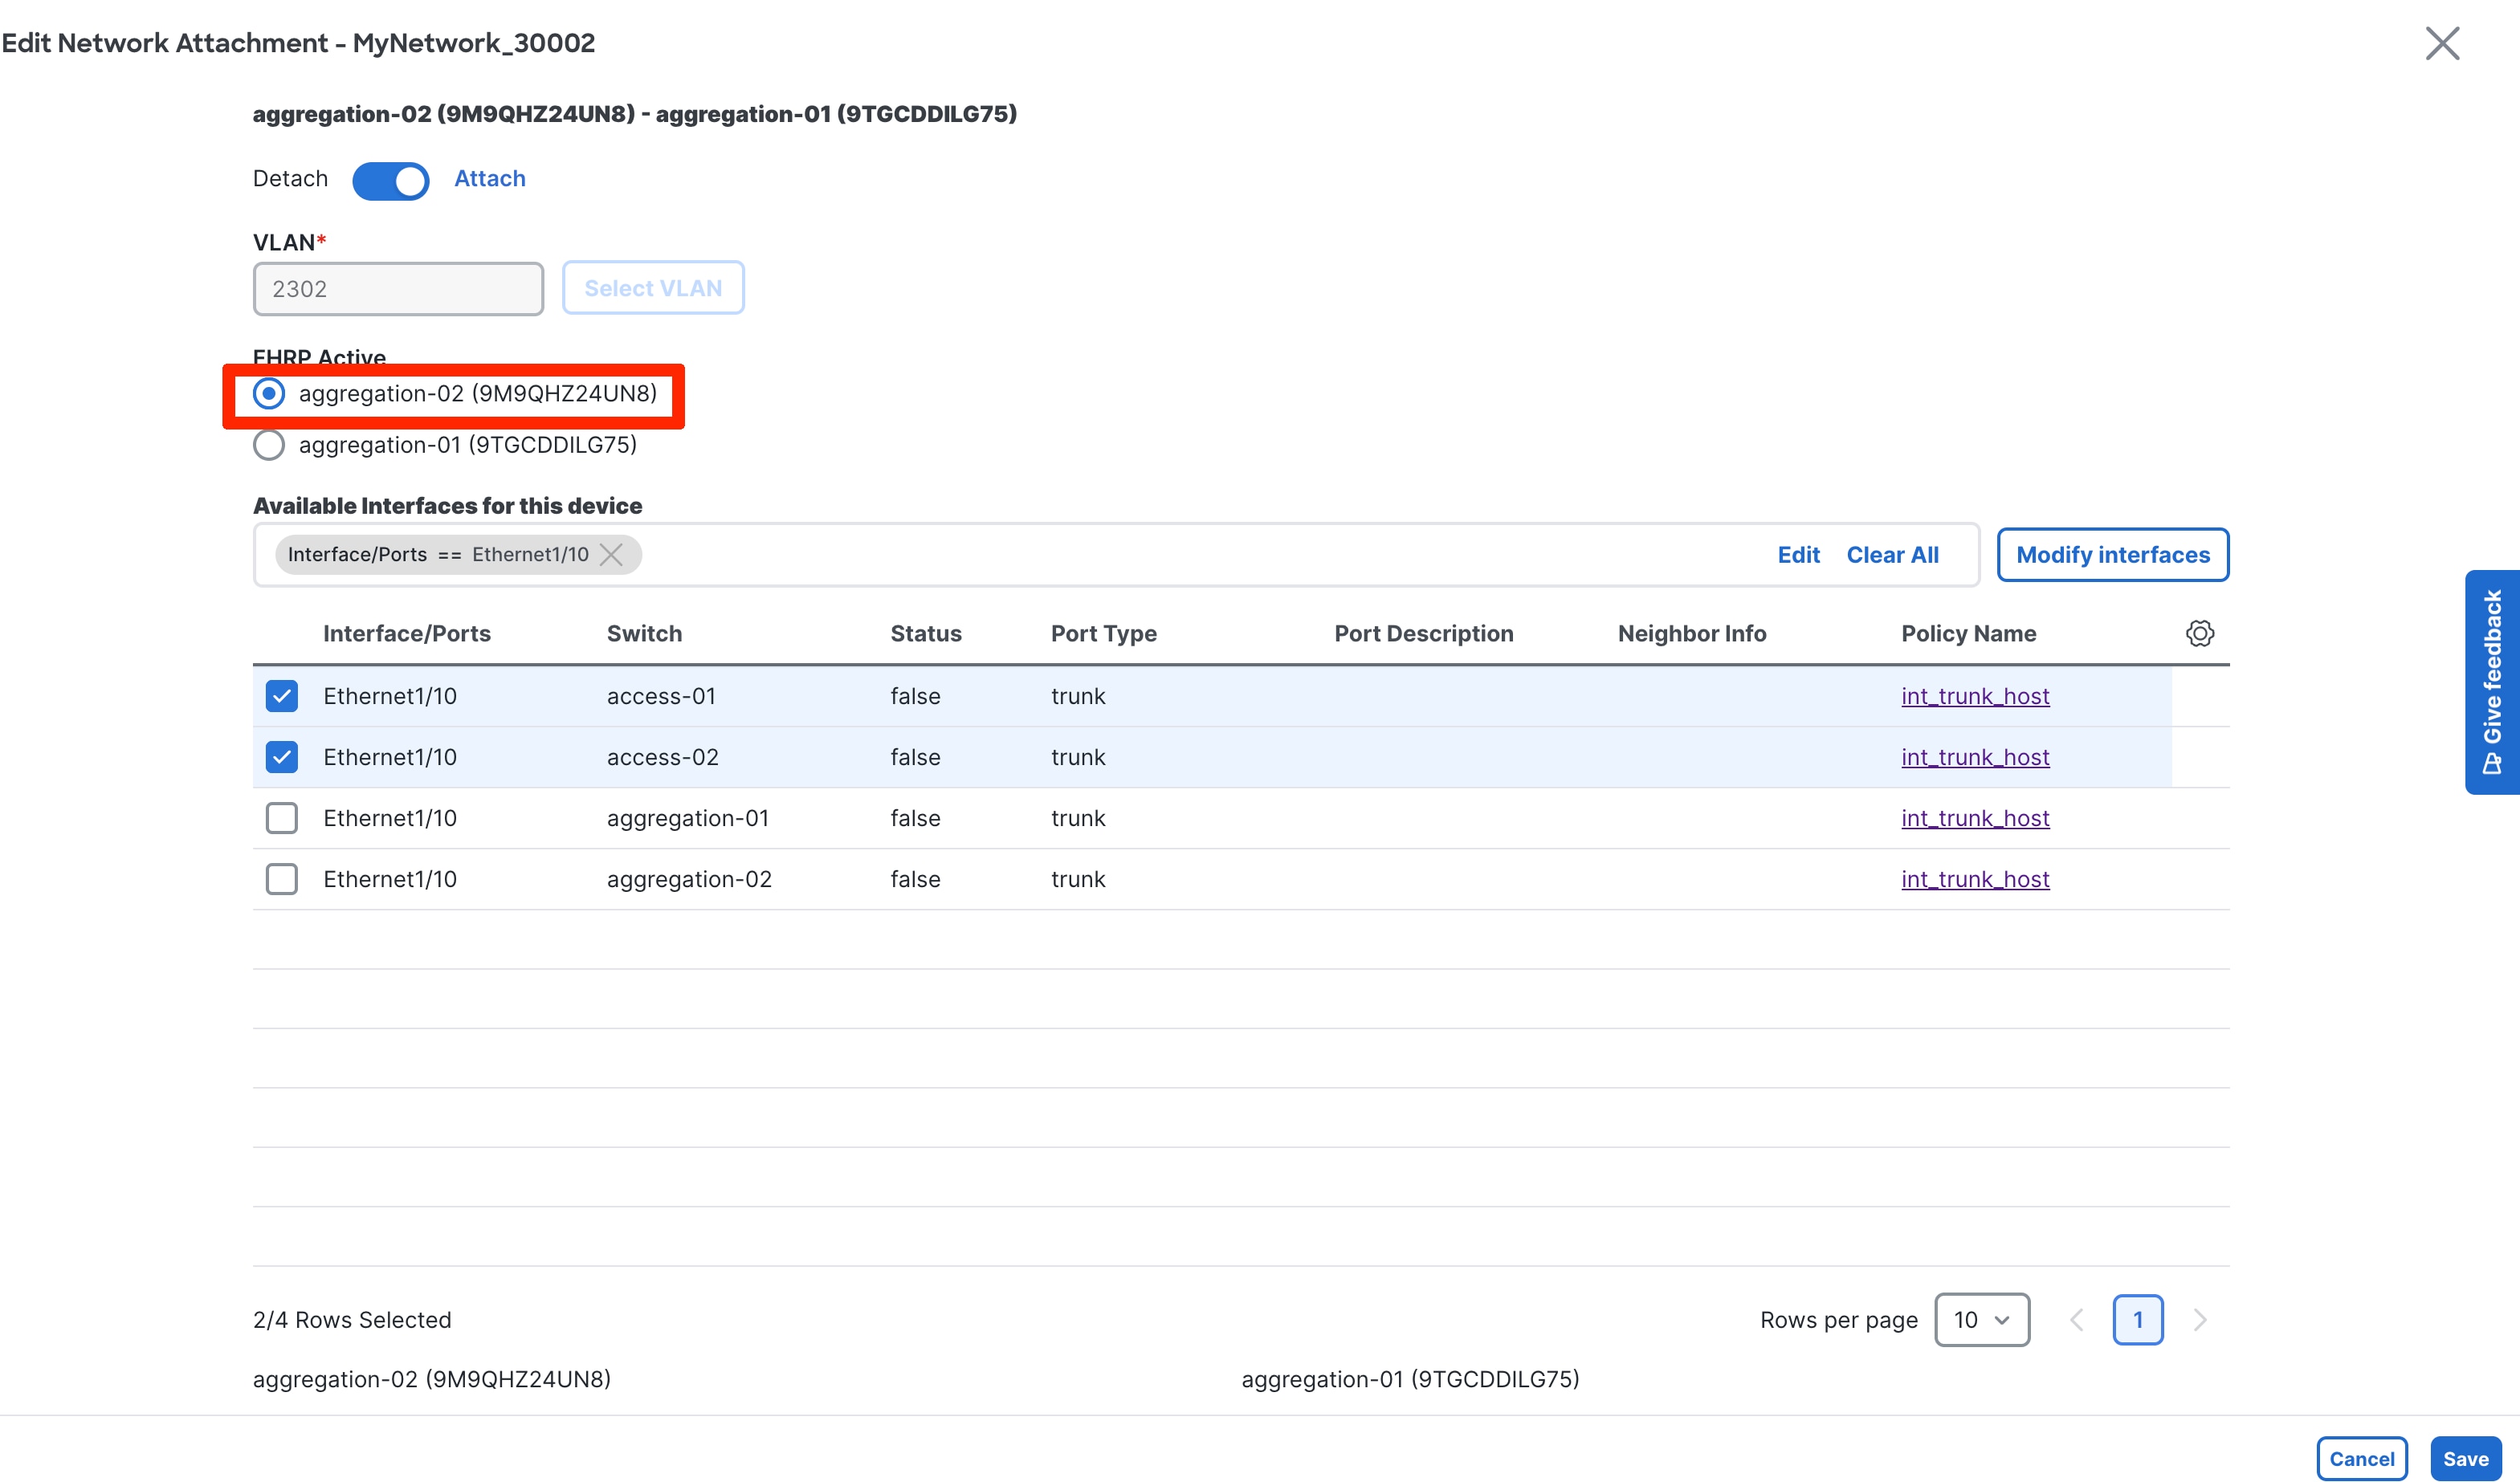Close the Edit Network Attachment dialog
Image resolution: width=2520 pixels, height=1482 pixels.
pyautogui.click(x=2443, y=43)
